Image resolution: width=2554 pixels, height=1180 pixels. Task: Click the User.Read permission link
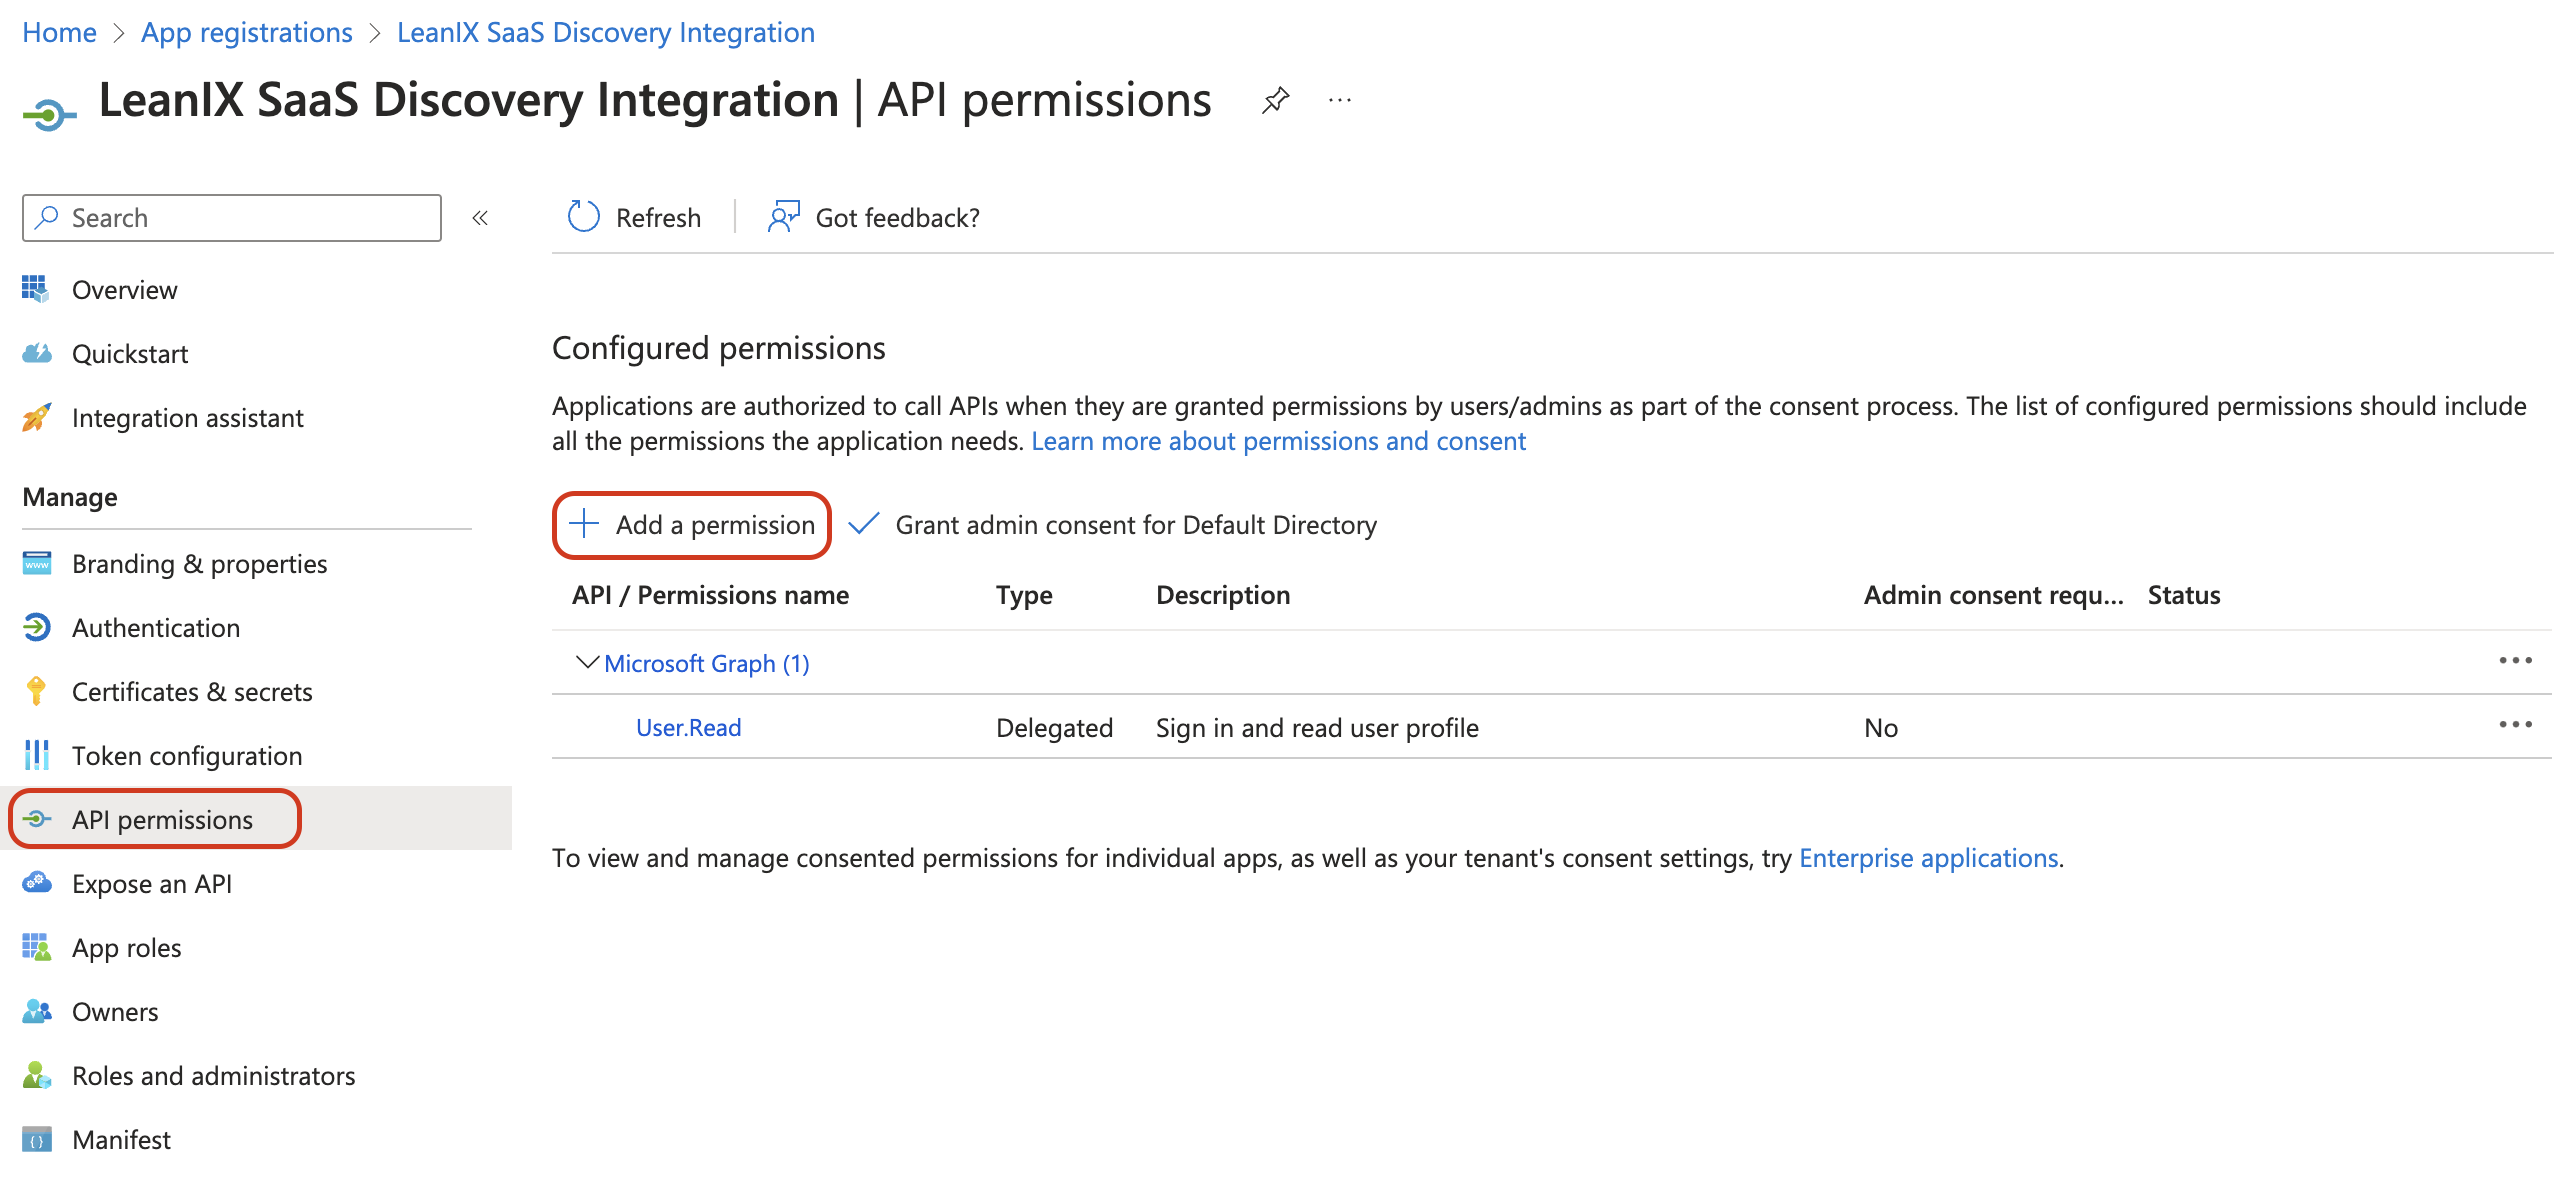[x=688, y=728]
